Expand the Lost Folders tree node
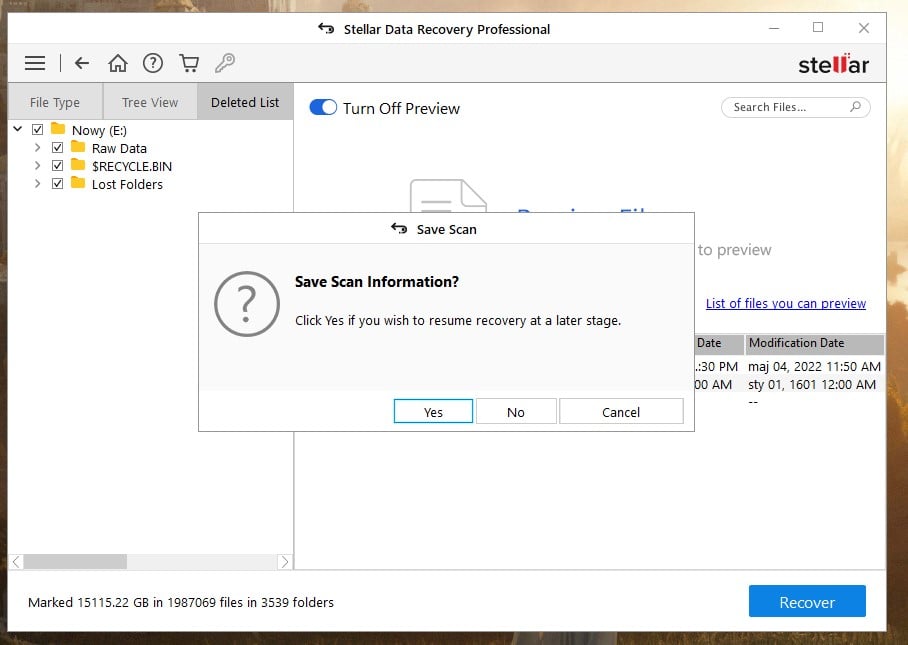The height and width of the screenshot is (645, 908). [38, 184]
